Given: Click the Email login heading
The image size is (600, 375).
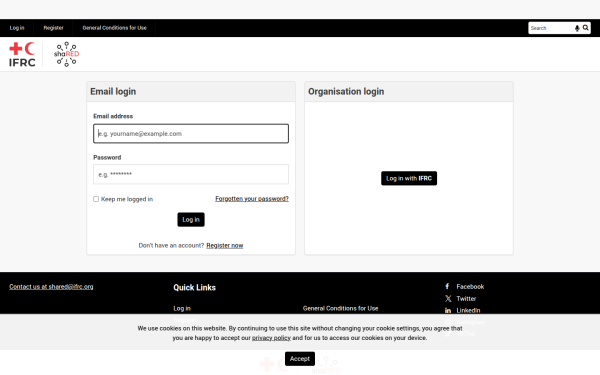Looking at the screenshot, I should pos(113,91).
